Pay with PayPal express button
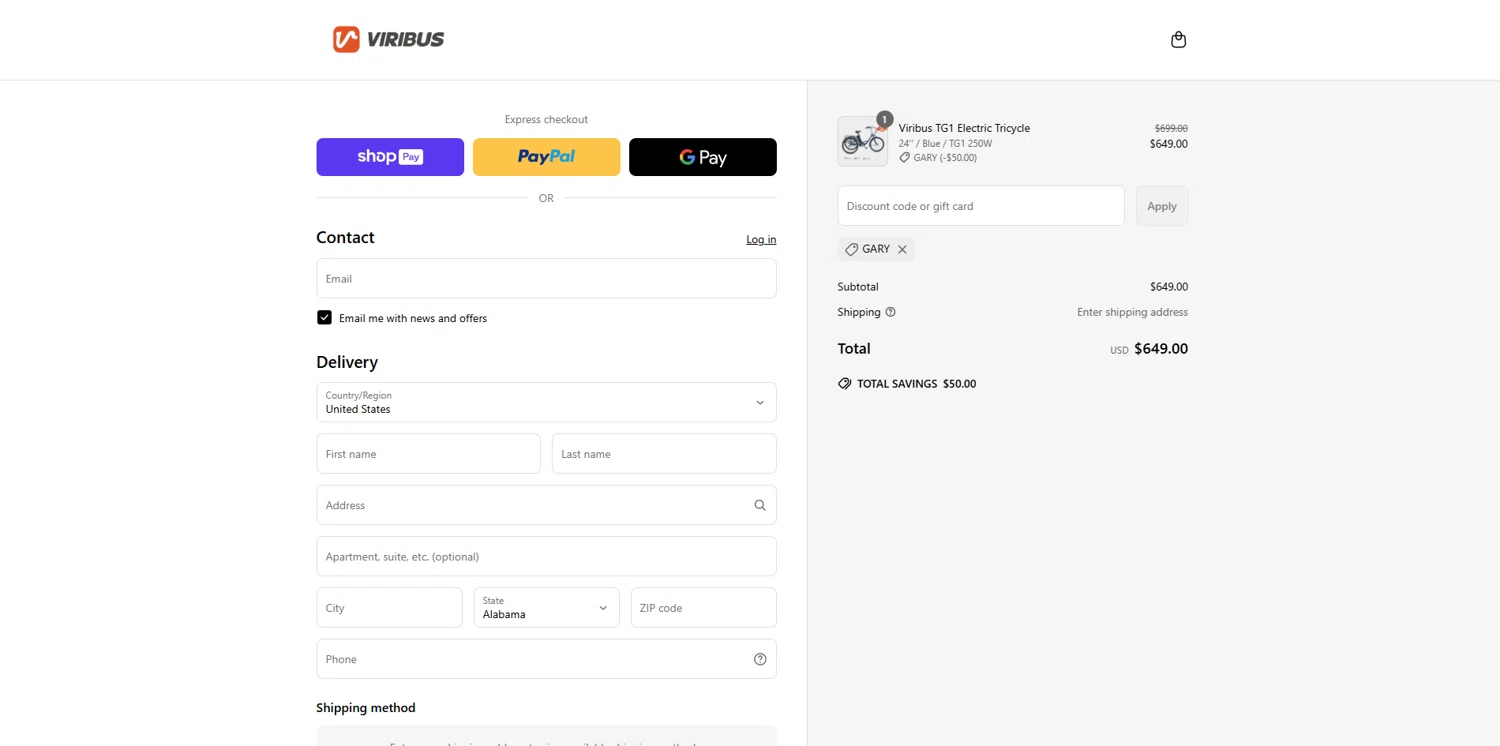Screen dimensions: 1500x746 (x=546, y=157)
